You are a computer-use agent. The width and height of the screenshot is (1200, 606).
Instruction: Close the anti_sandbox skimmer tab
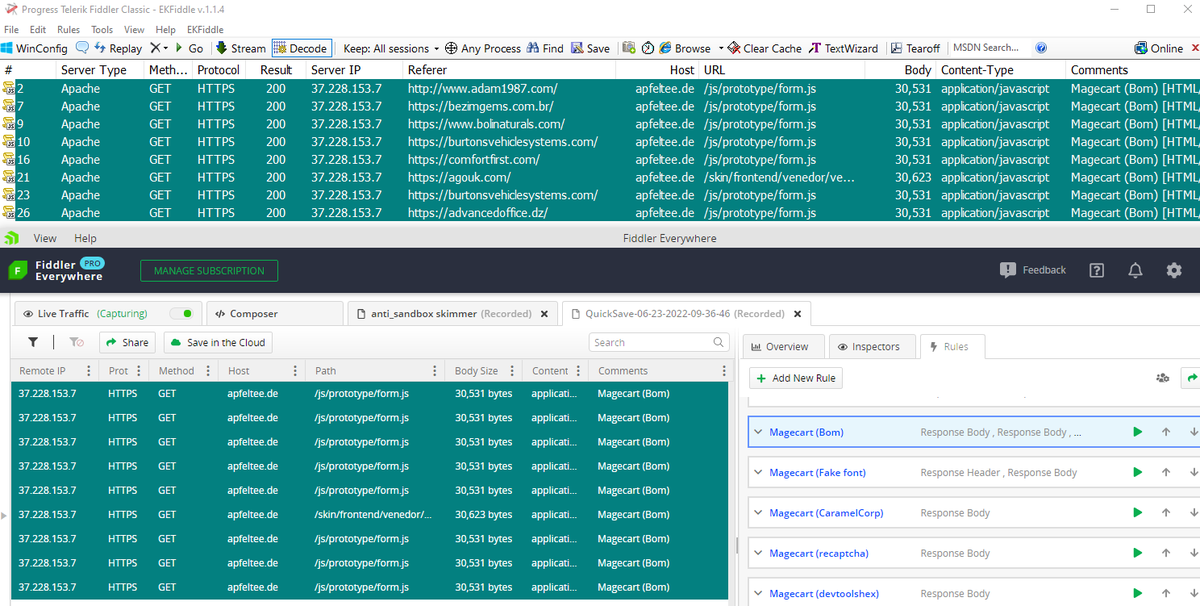(x=544, y=314)
